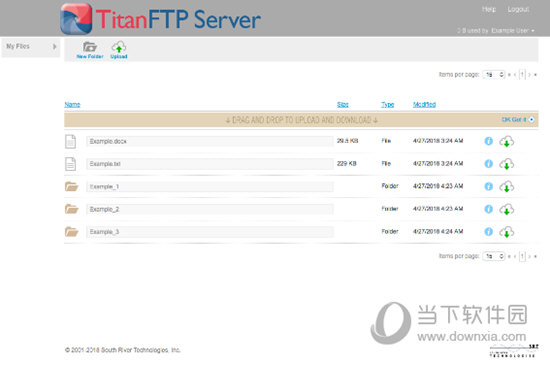The width and height of the screenshot is (550, 365).
Task: Sort files by Name column
Action: [72, 104]
